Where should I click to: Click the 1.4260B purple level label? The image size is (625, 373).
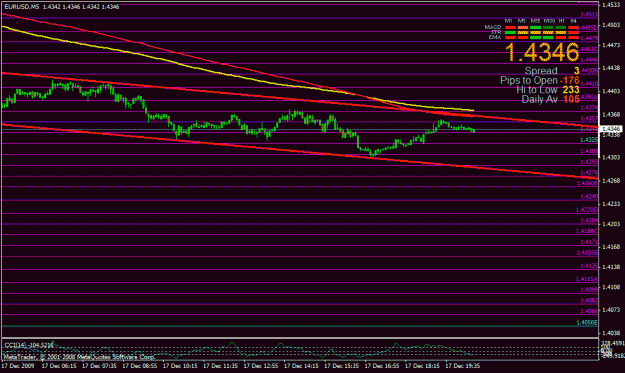pos(587,183)
